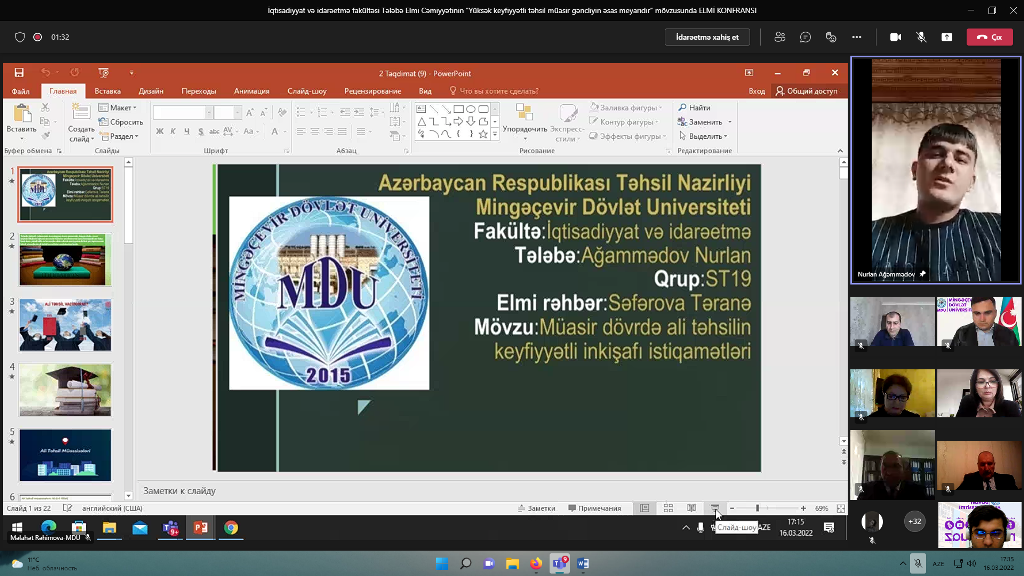Expand the shapes gallery More arrow
This screenshot has width=1024, height=576.
coord(495,135)
